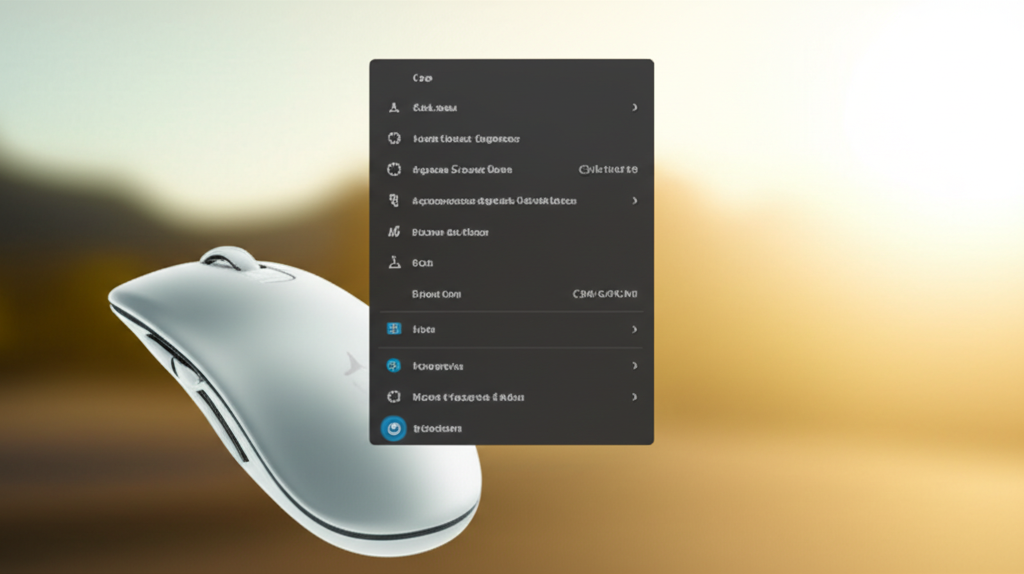This screenshot has width=1024, height=574.
Task: Select the text label of the last menu entry
Action: coord(437,428)
